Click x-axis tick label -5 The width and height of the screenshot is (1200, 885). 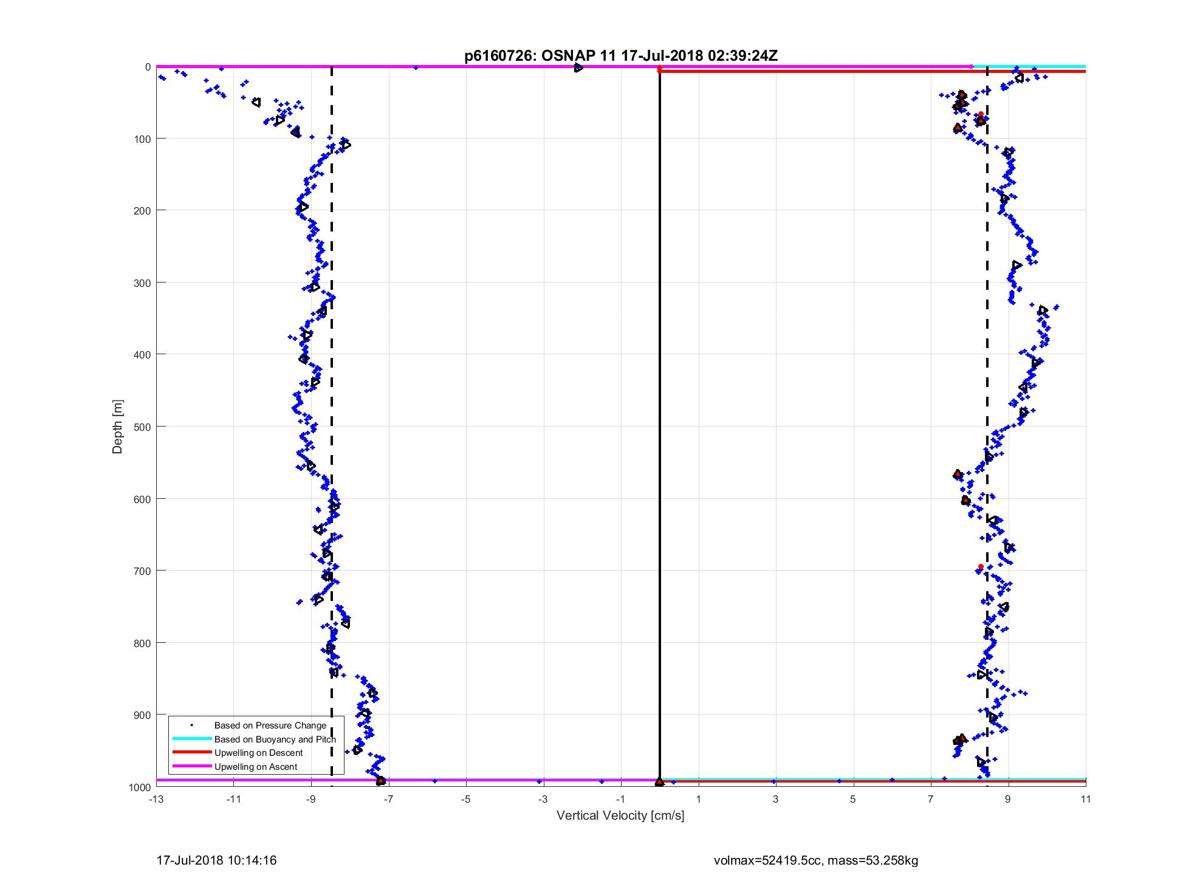(x=465, y=798)
